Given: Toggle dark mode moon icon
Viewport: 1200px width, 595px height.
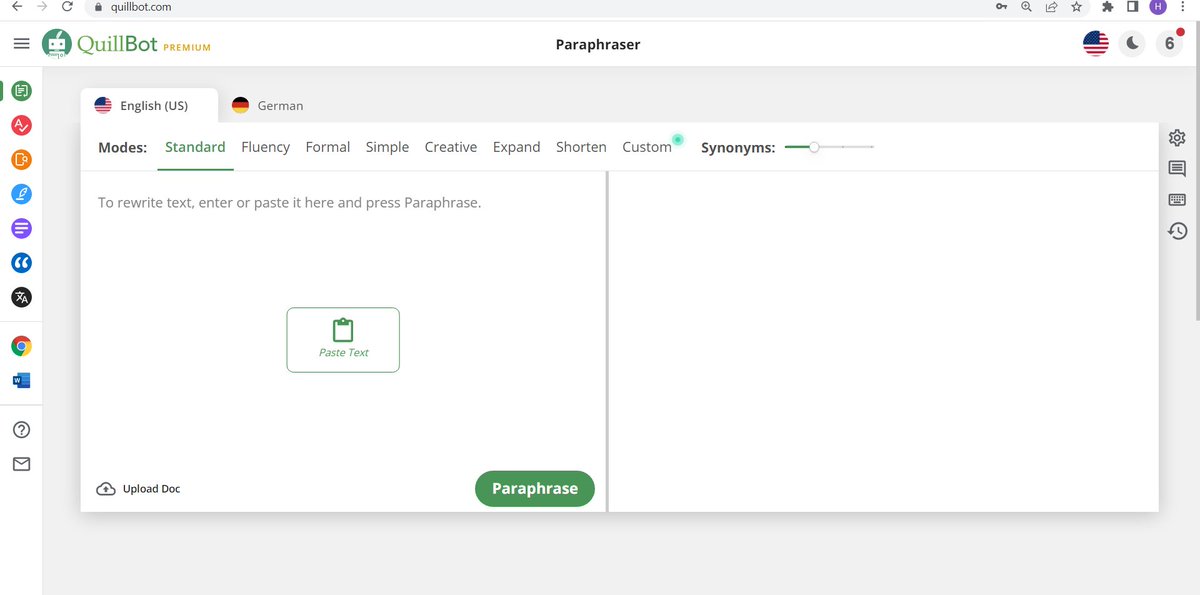Looking at the screenshot, I should [1132, 44].
